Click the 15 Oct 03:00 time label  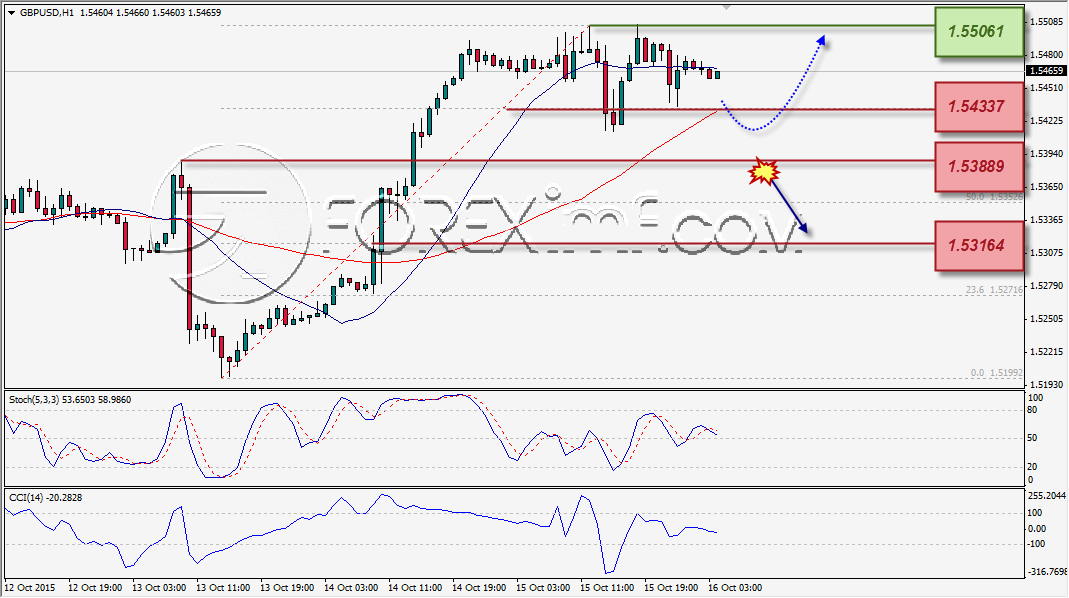tap(543, 587)
